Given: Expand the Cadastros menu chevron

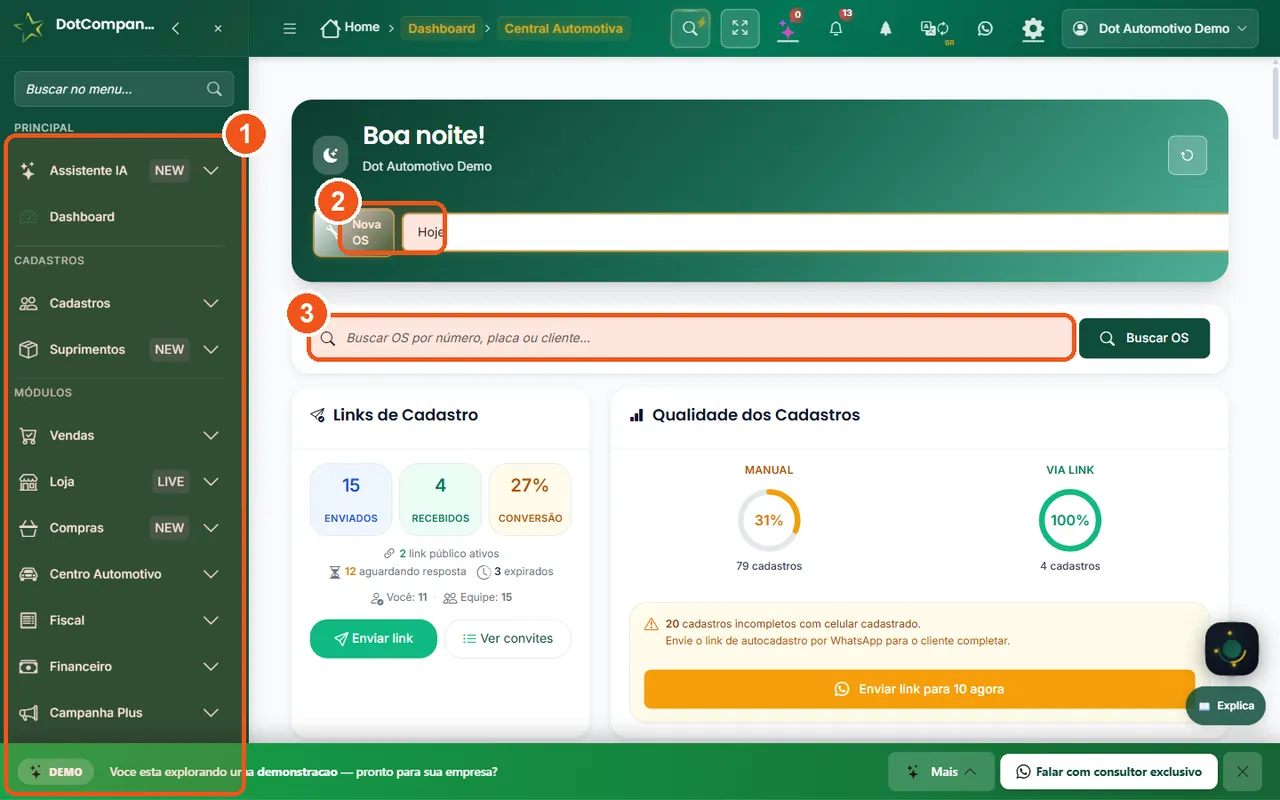Looking at the screenshot, I should 211,303.
